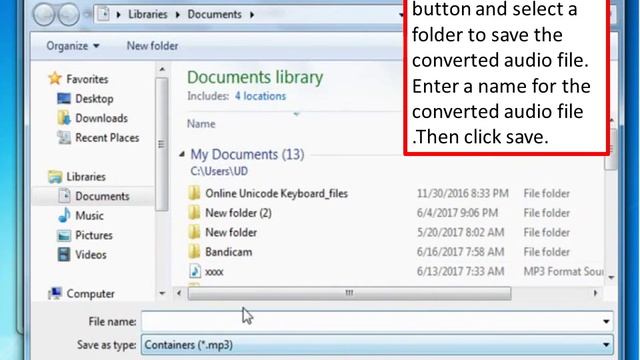Select Videos library in navigation pane
Screen dimensions: 640x360
tap(91, 254)
